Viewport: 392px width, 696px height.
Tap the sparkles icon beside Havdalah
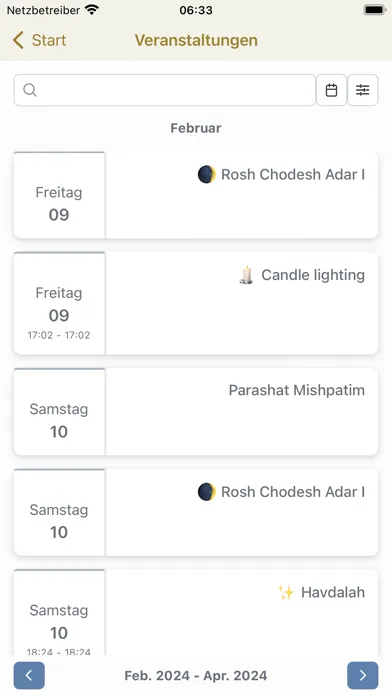[x=286, y=592]
